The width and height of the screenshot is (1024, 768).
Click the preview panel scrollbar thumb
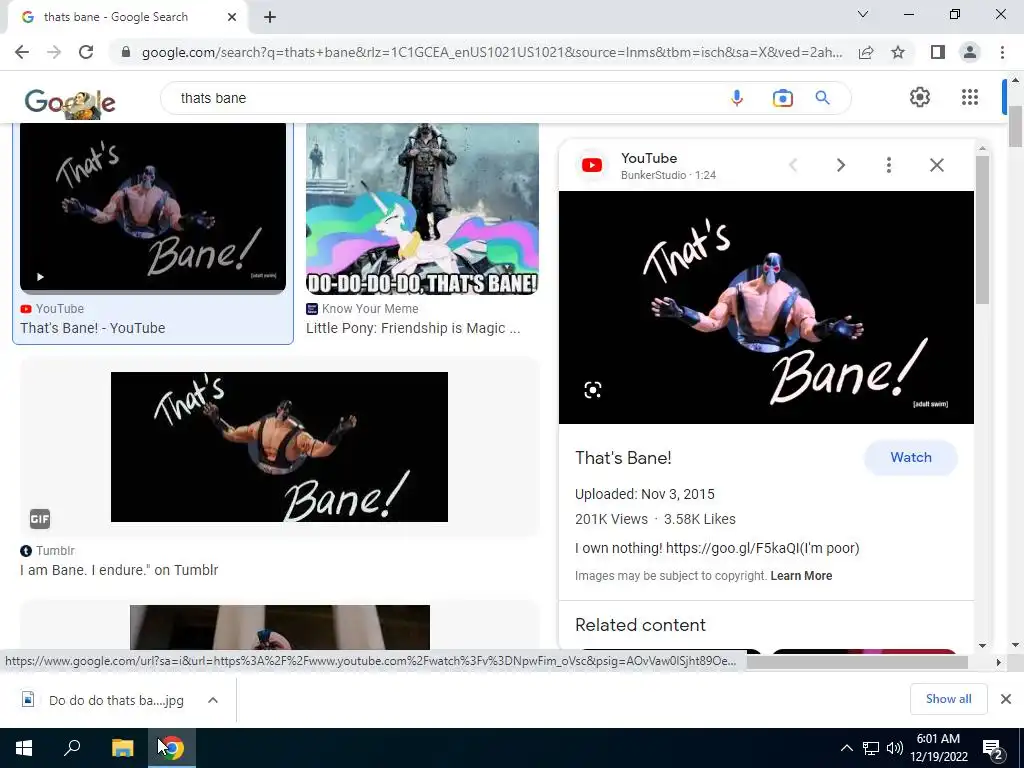[982, 229]
